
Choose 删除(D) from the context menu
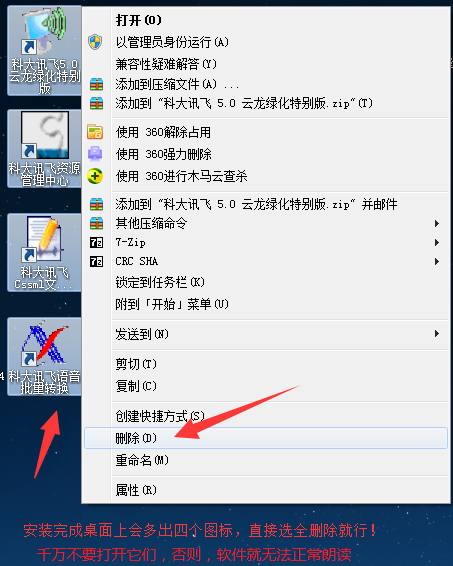[x=266, y=438]
